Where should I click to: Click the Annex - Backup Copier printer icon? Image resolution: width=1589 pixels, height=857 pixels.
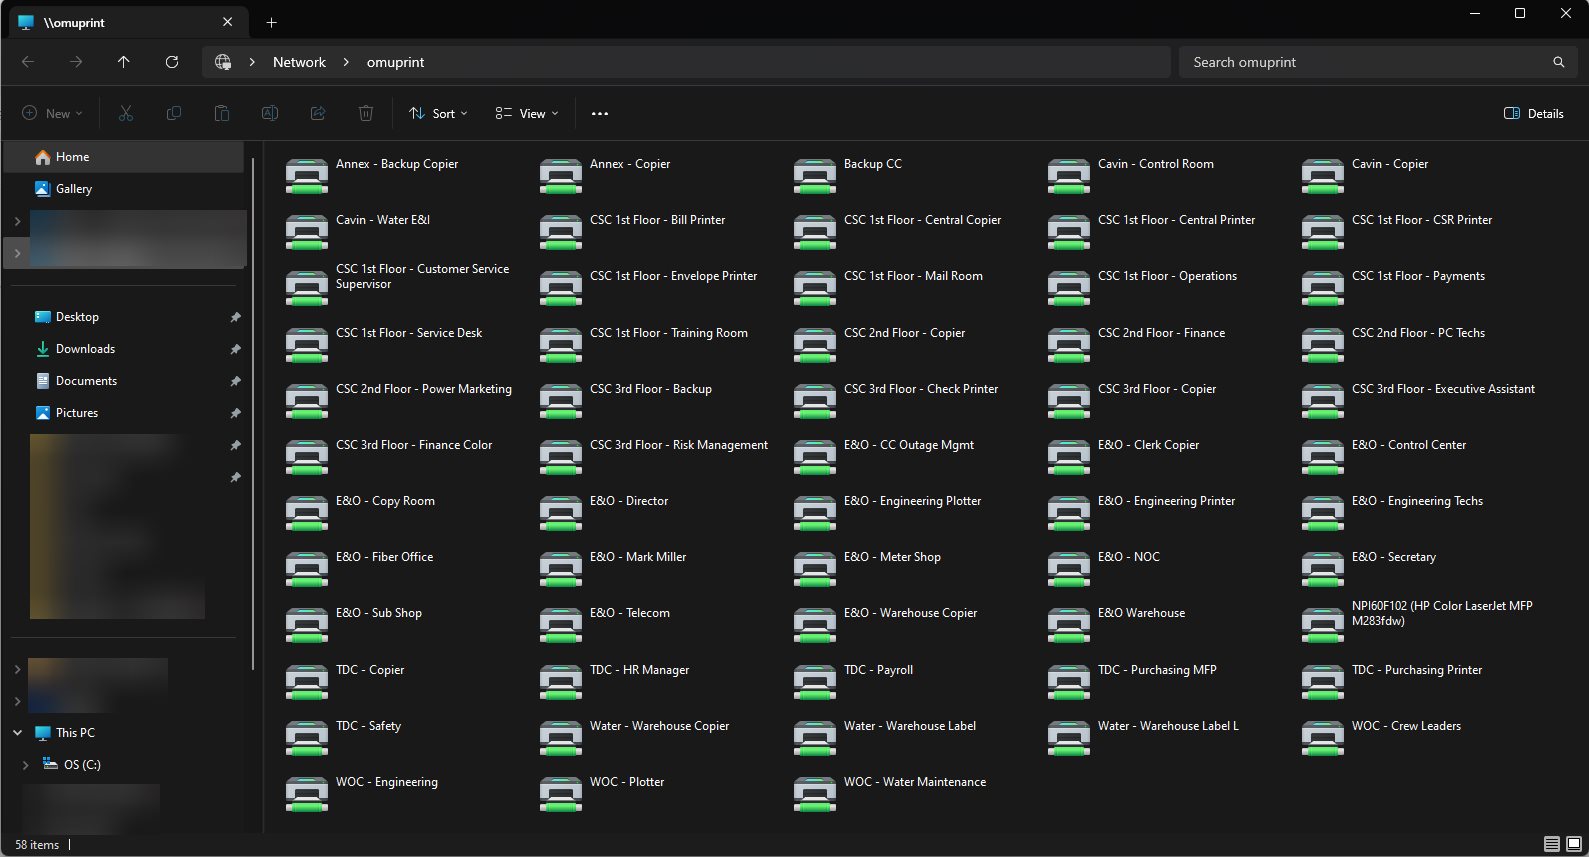(306, 175)
